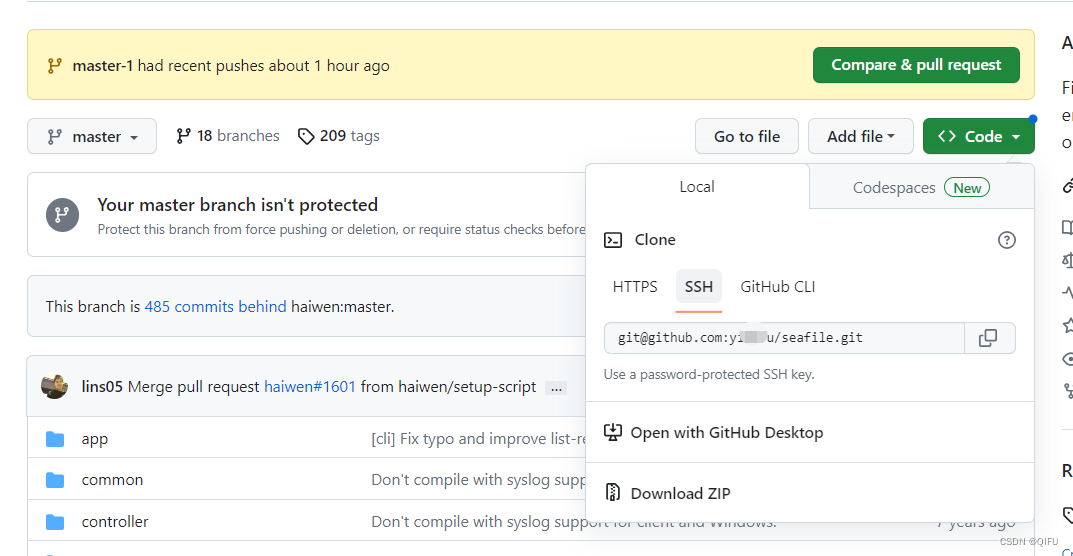The width and height of the screenshot is (1073, 556).
Task: Click Compare & pull request button
Action: (916, 65)
